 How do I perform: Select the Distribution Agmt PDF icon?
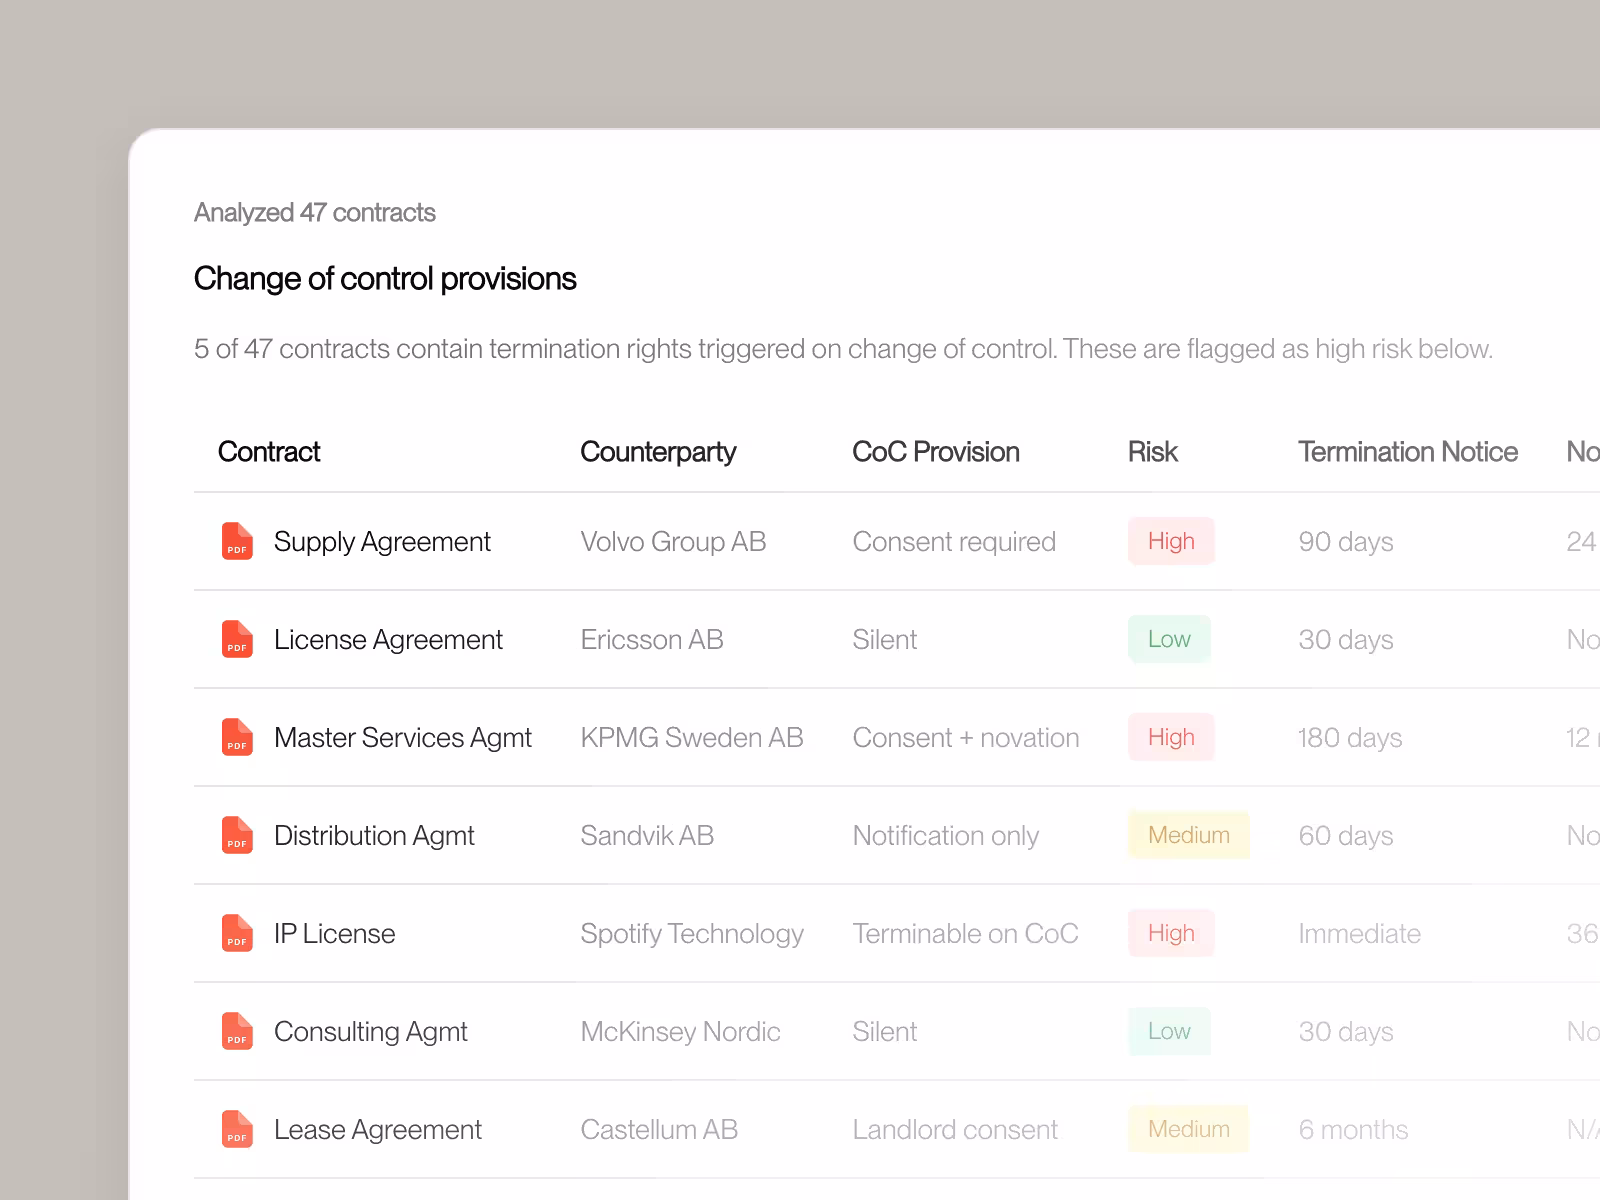point(237,835)
